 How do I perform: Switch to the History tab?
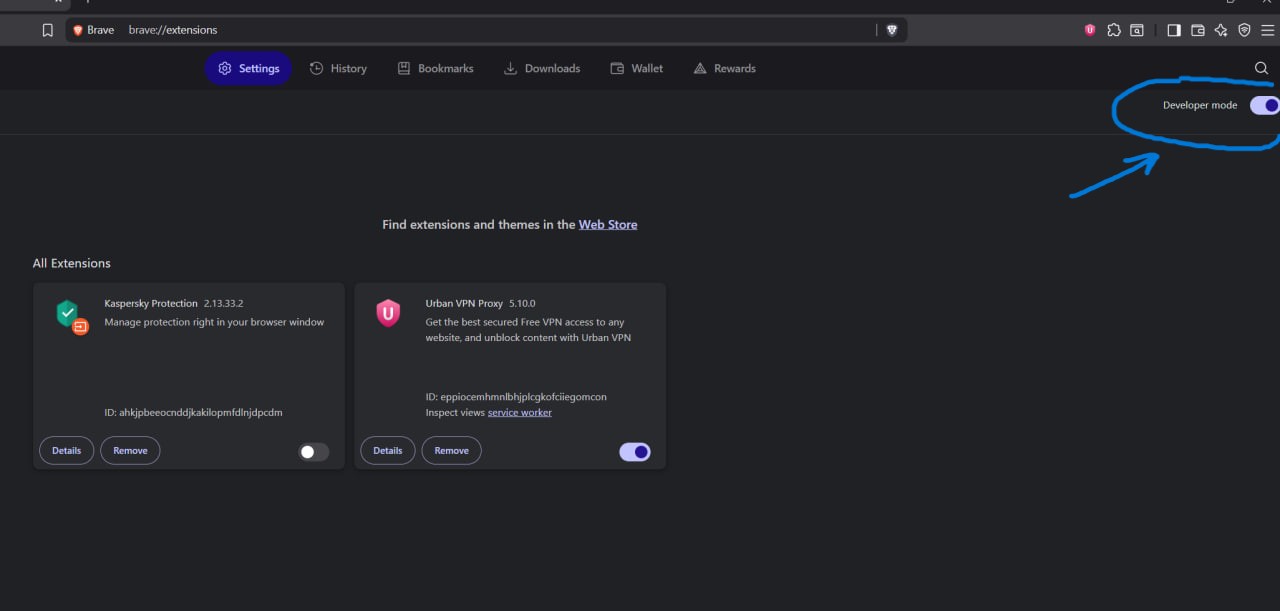tap(338, 68)
